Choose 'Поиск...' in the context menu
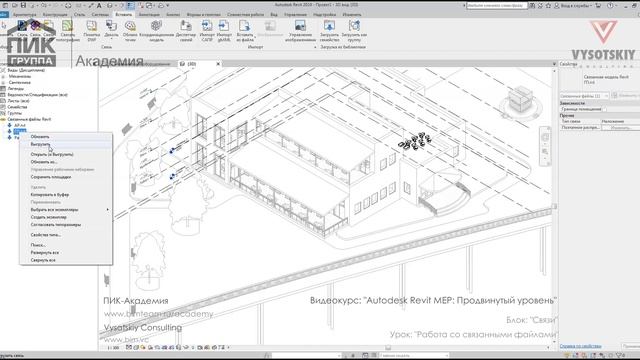 pos(38,245)
